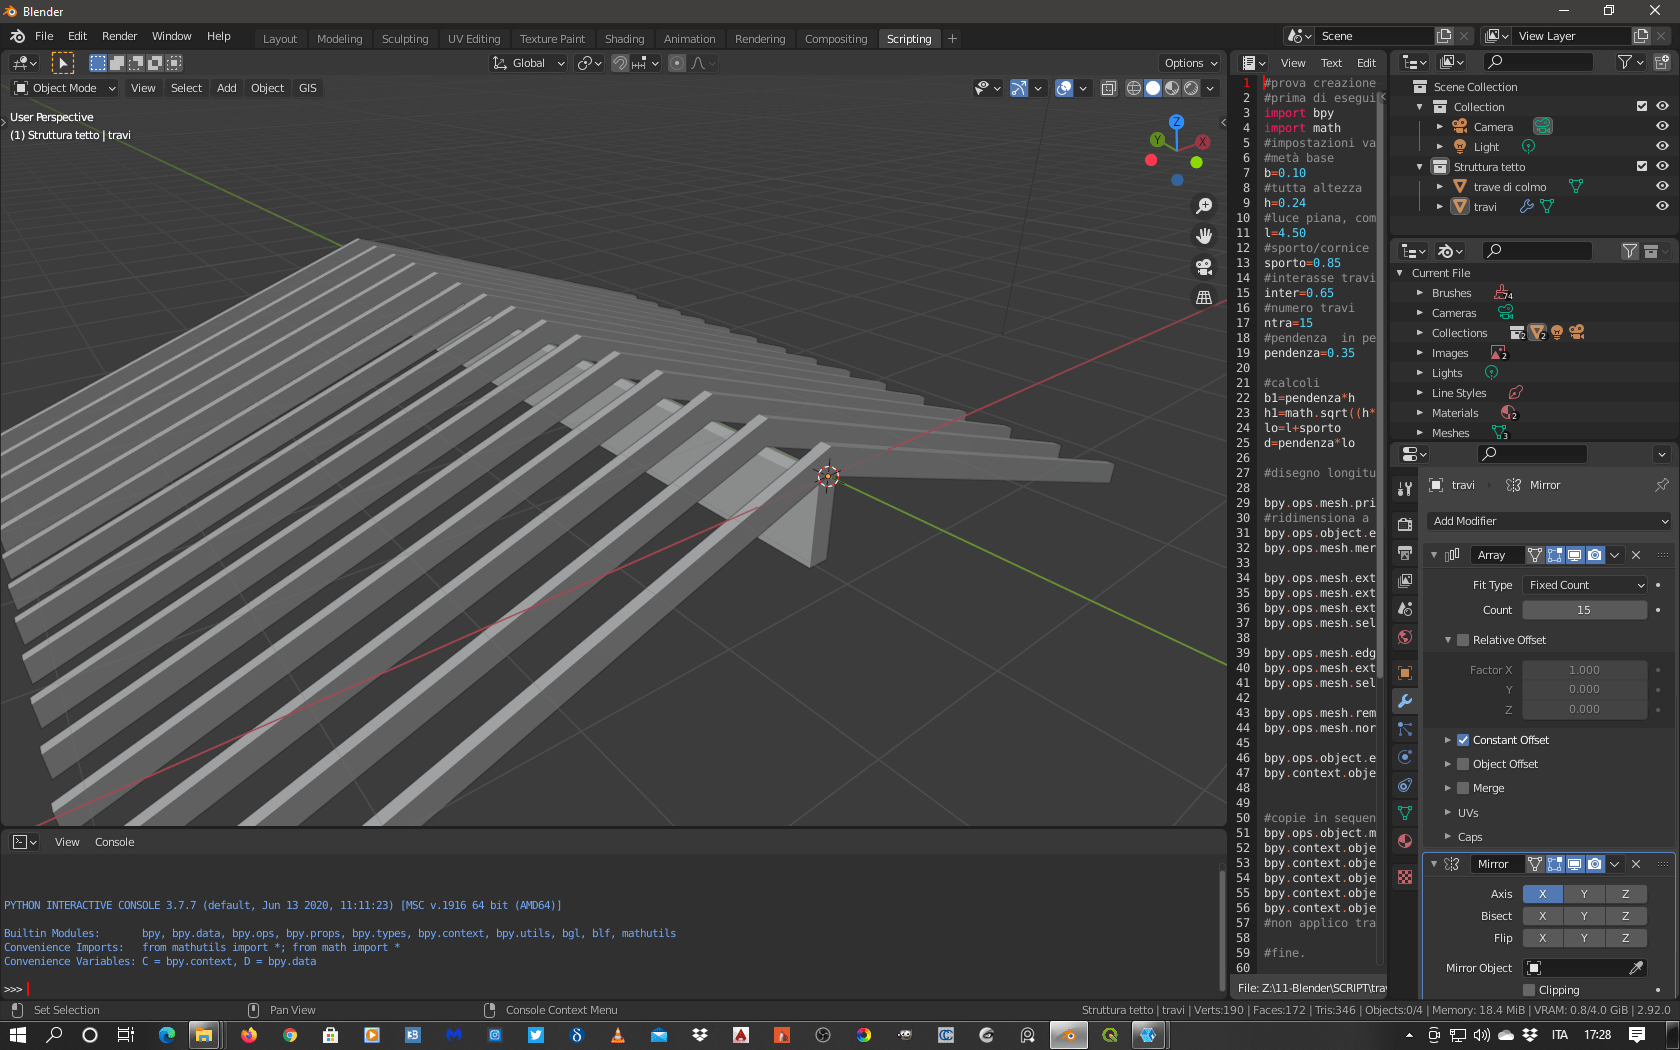
Task: Enable Clipping checkbox in Mirror modifier
Action: [x=1528, y=990]
